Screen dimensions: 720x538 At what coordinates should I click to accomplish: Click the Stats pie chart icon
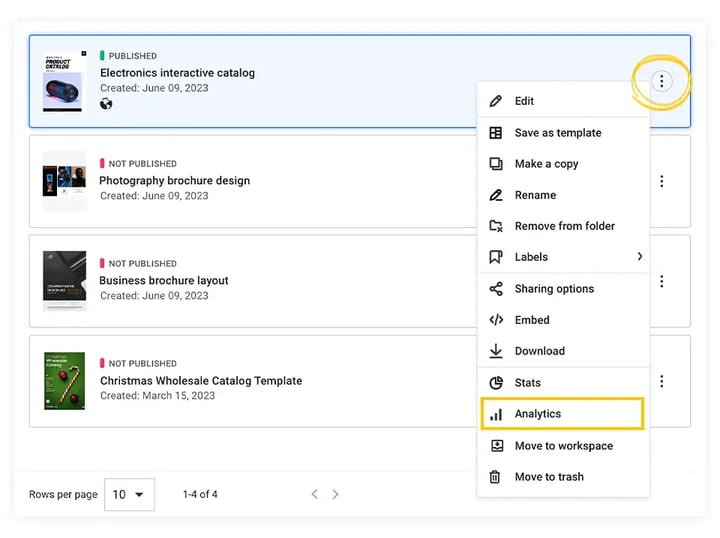pyautogui.click(x=496, y=382)
